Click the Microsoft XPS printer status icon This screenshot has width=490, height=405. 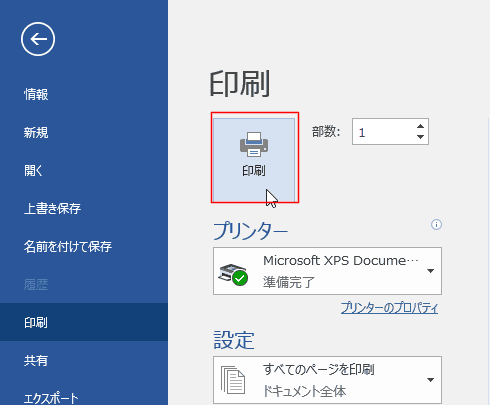point(233,274)
